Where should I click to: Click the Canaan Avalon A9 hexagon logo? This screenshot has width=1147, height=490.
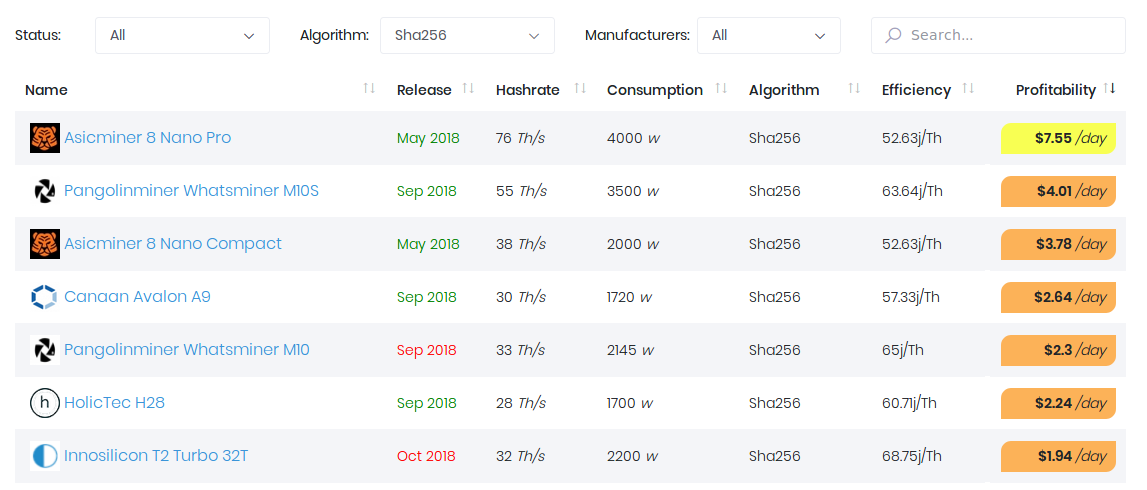click(45, 297)
